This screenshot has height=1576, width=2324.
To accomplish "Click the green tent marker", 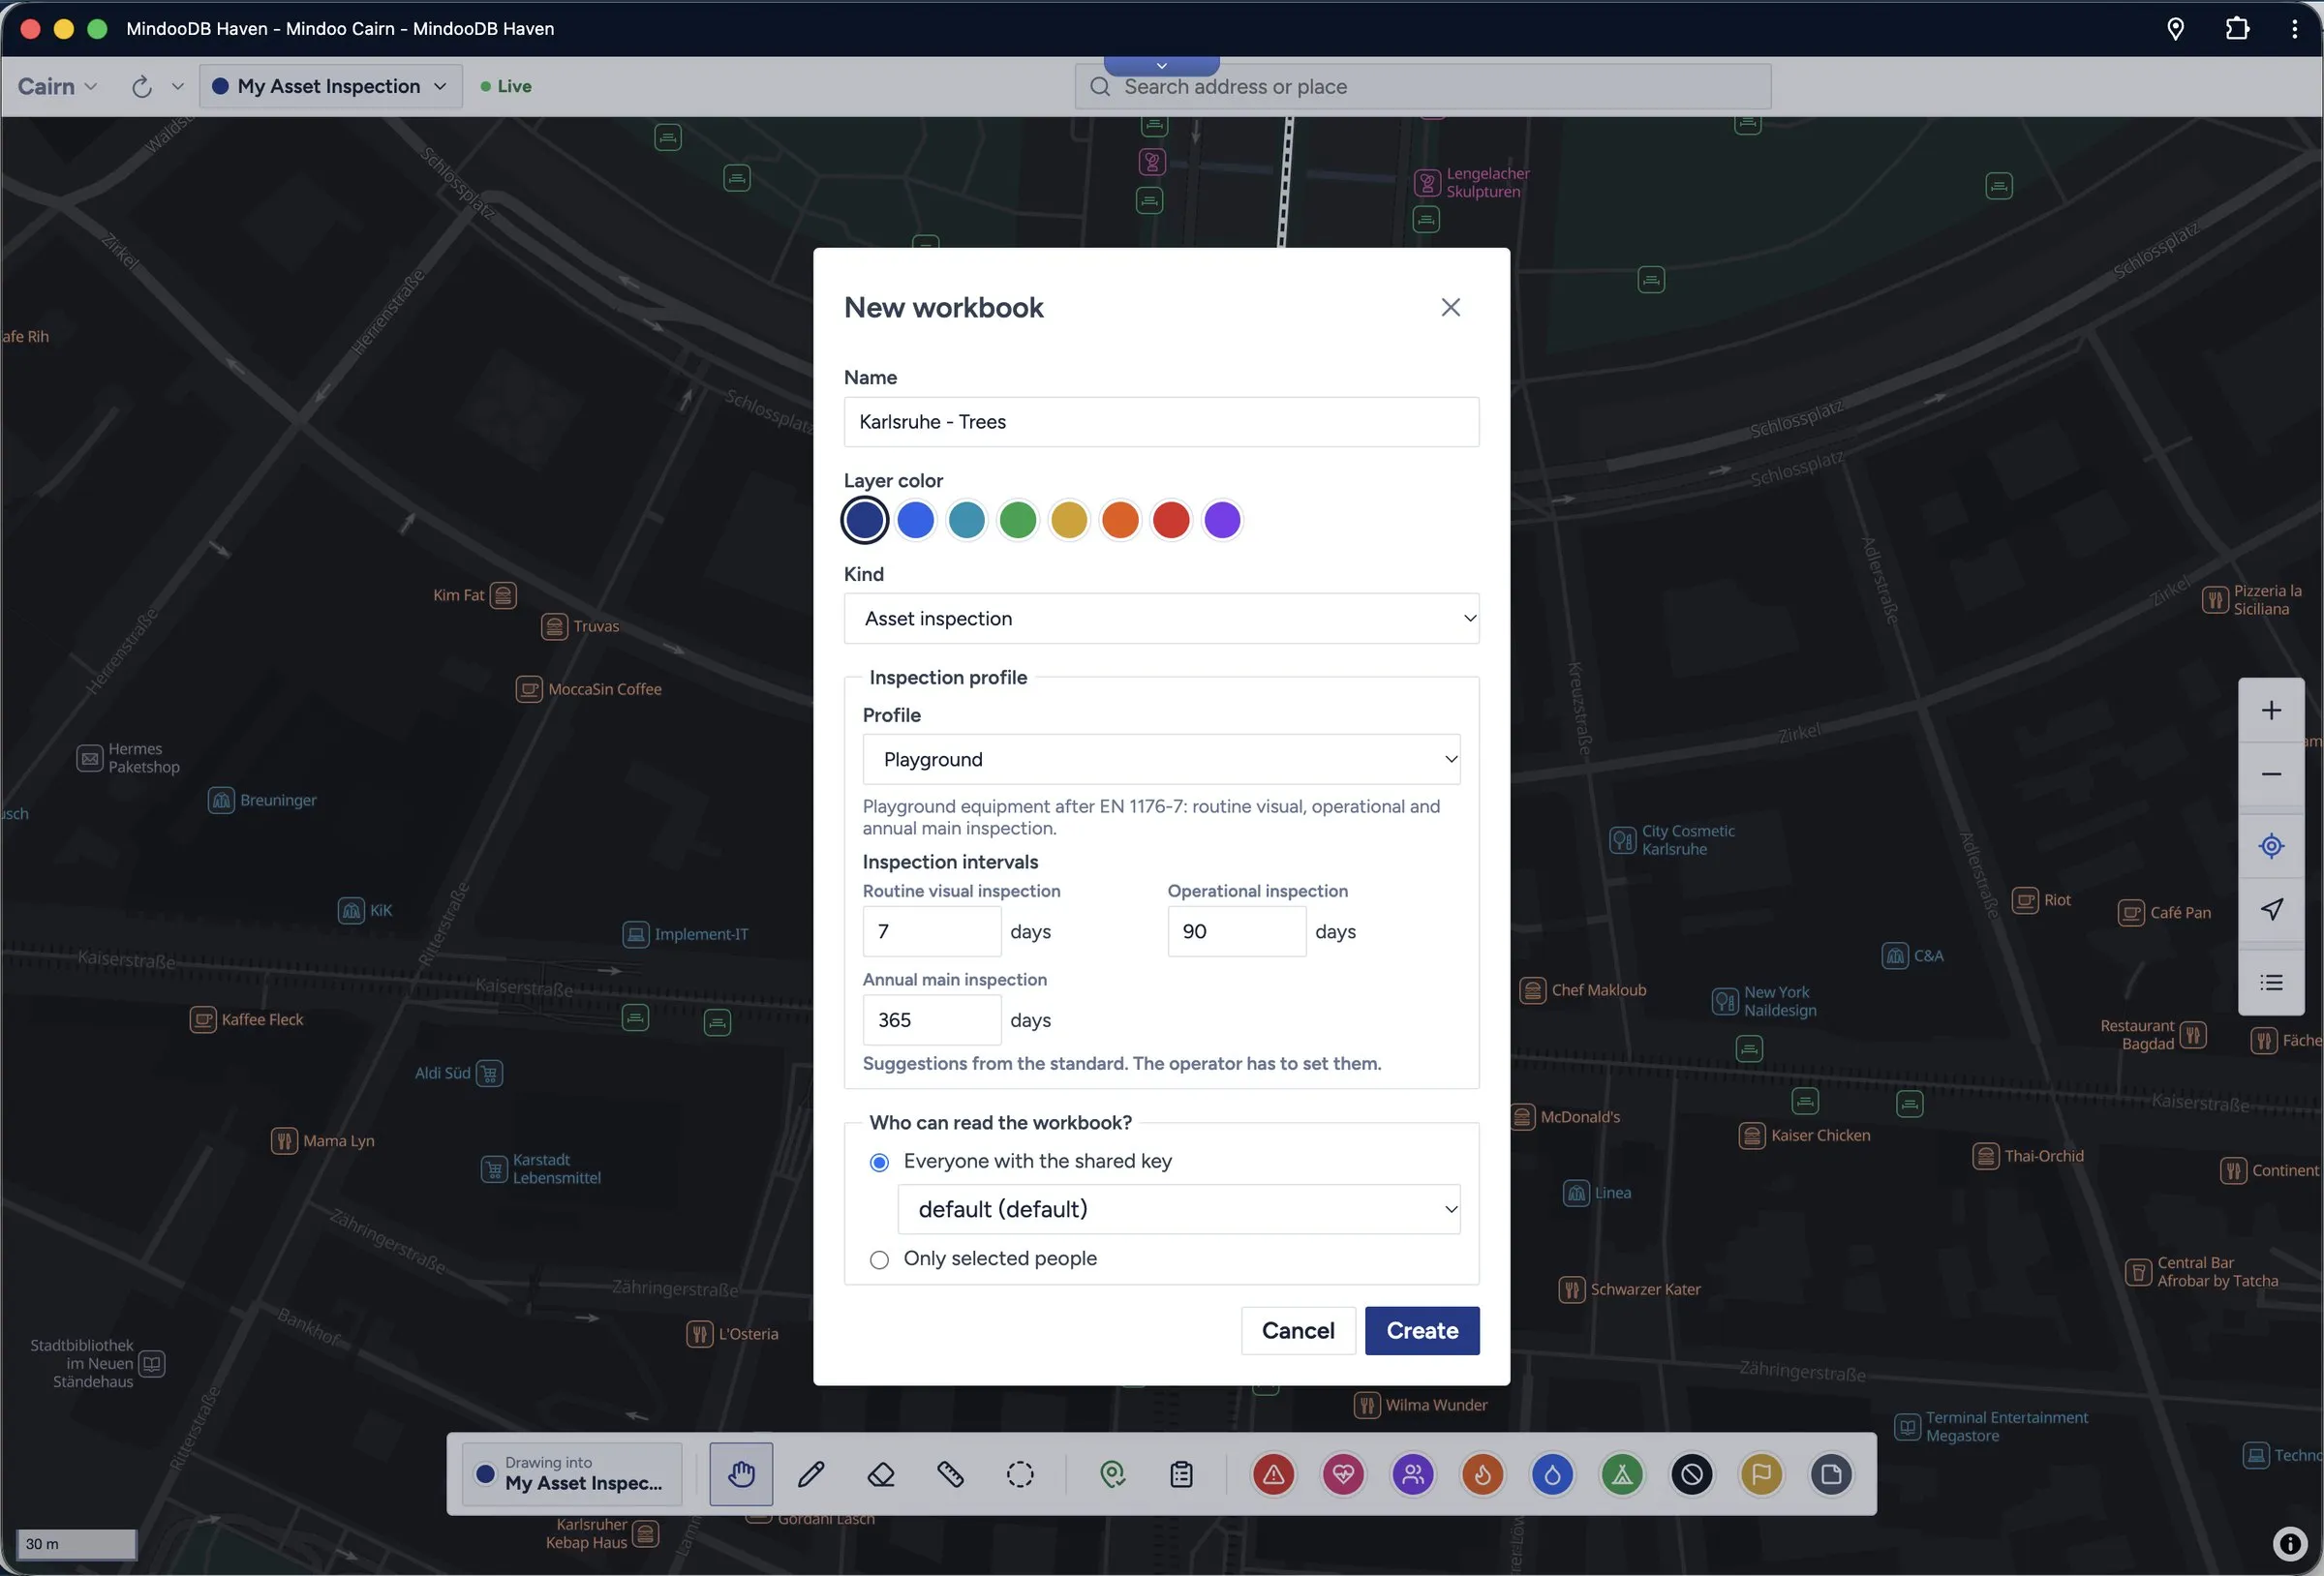I will [x=1622, y=1474].
